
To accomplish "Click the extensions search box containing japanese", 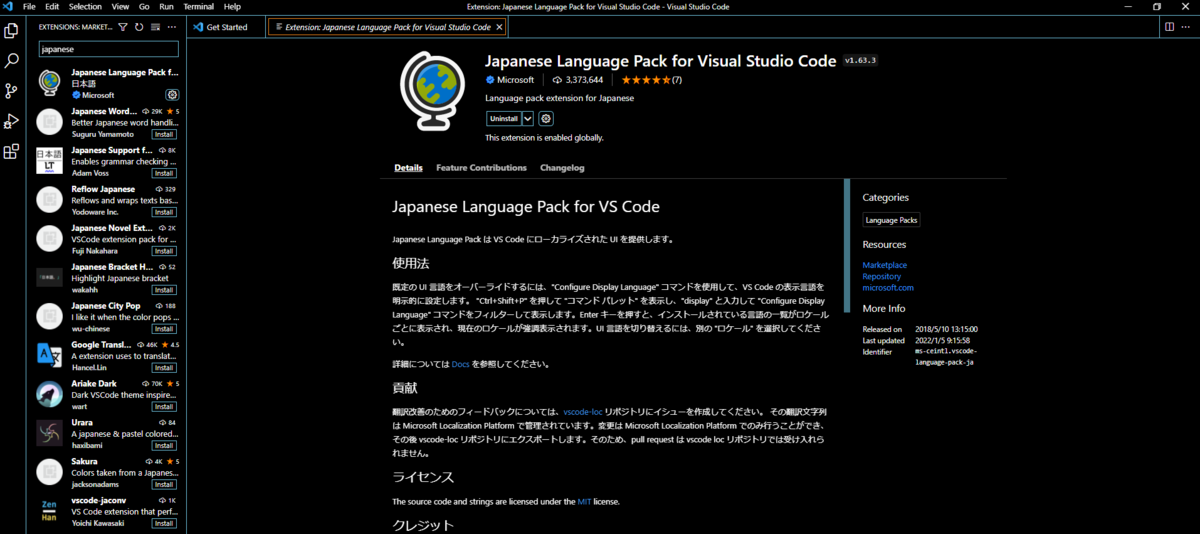I will 108,48.
